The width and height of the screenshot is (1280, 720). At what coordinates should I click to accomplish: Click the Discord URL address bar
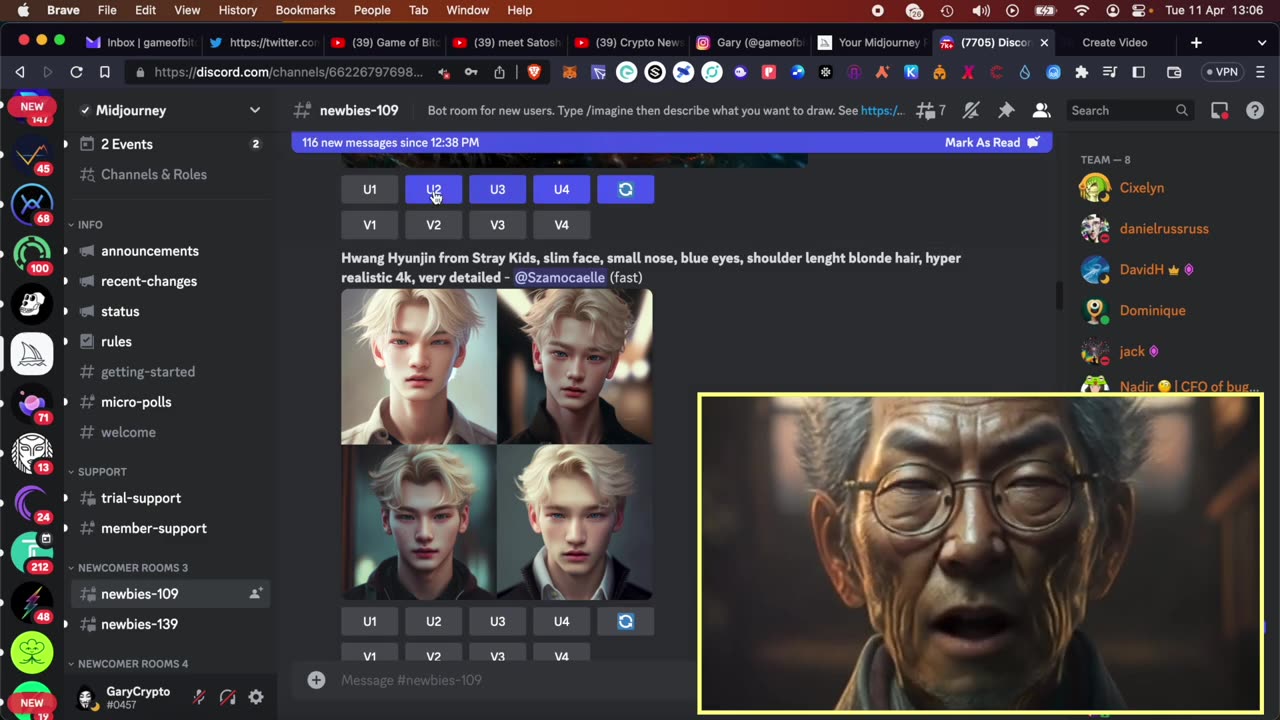(289, 72)
